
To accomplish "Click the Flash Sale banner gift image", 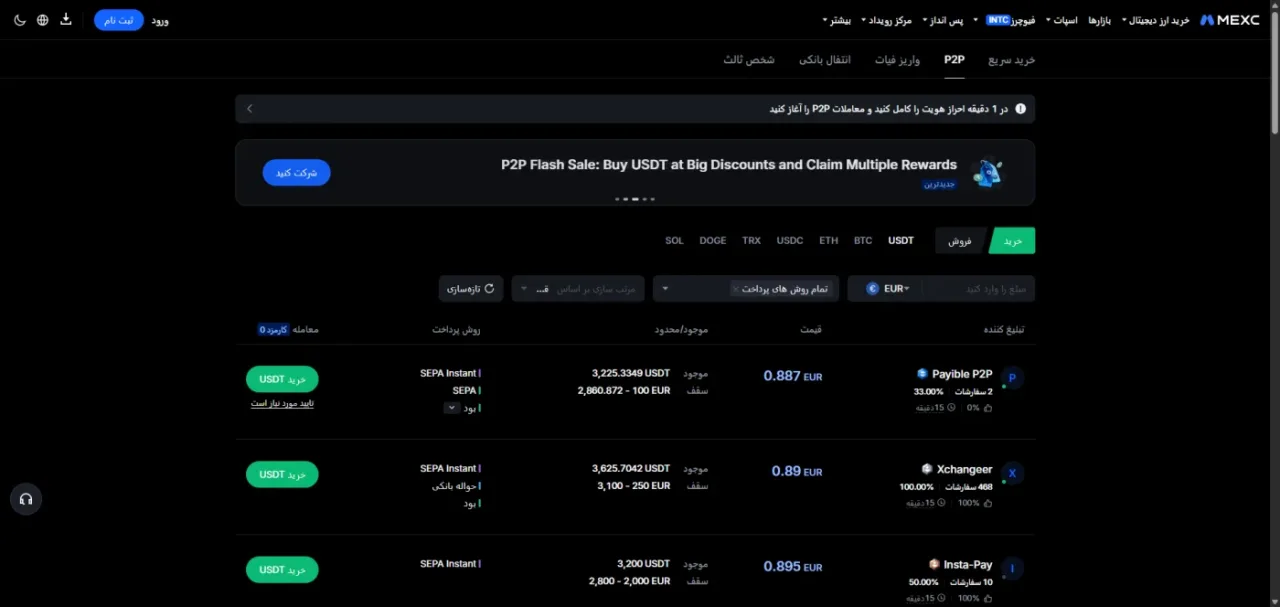I will point(988,173).
